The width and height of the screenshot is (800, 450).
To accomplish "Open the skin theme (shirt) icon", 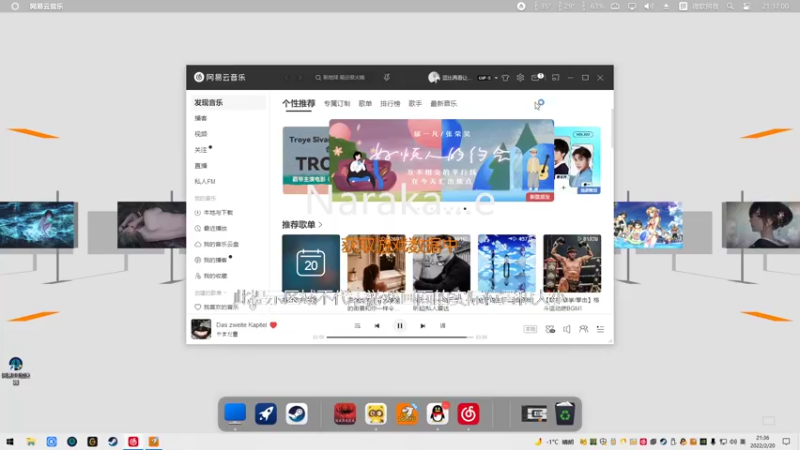I will point(505,78).
